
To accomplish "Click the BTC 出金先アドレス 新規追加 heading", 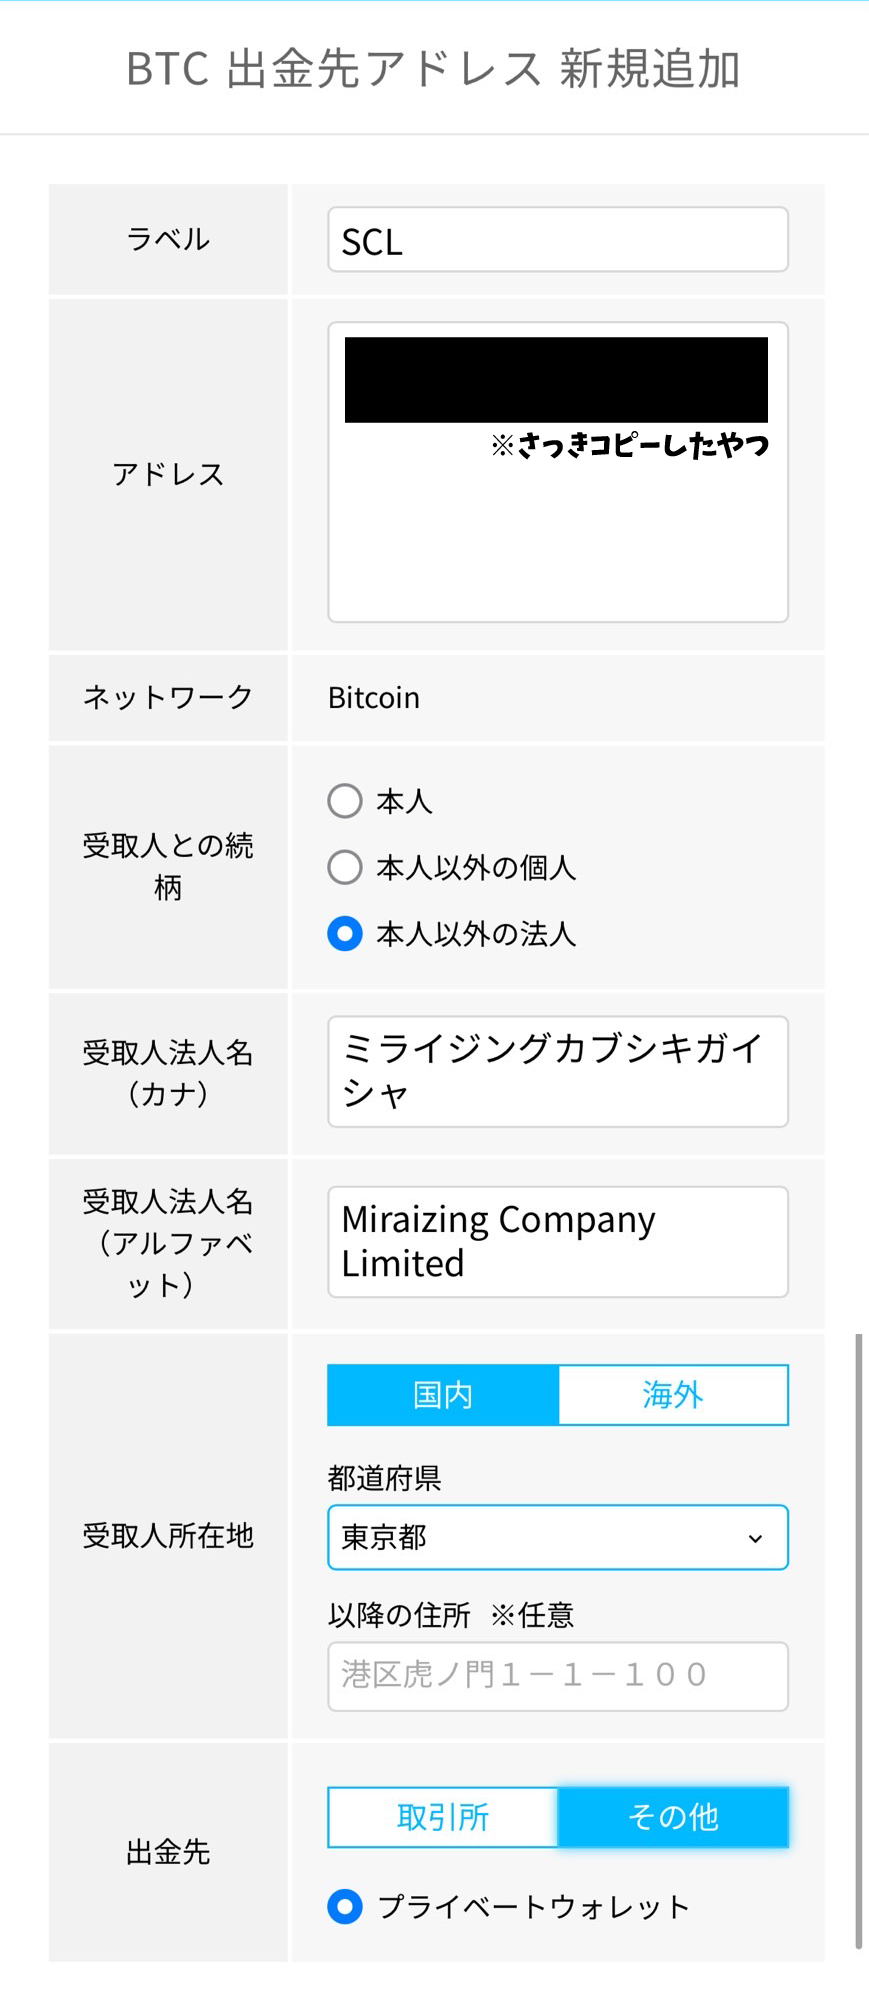I will pyautogui.click(x=433, y=70).
